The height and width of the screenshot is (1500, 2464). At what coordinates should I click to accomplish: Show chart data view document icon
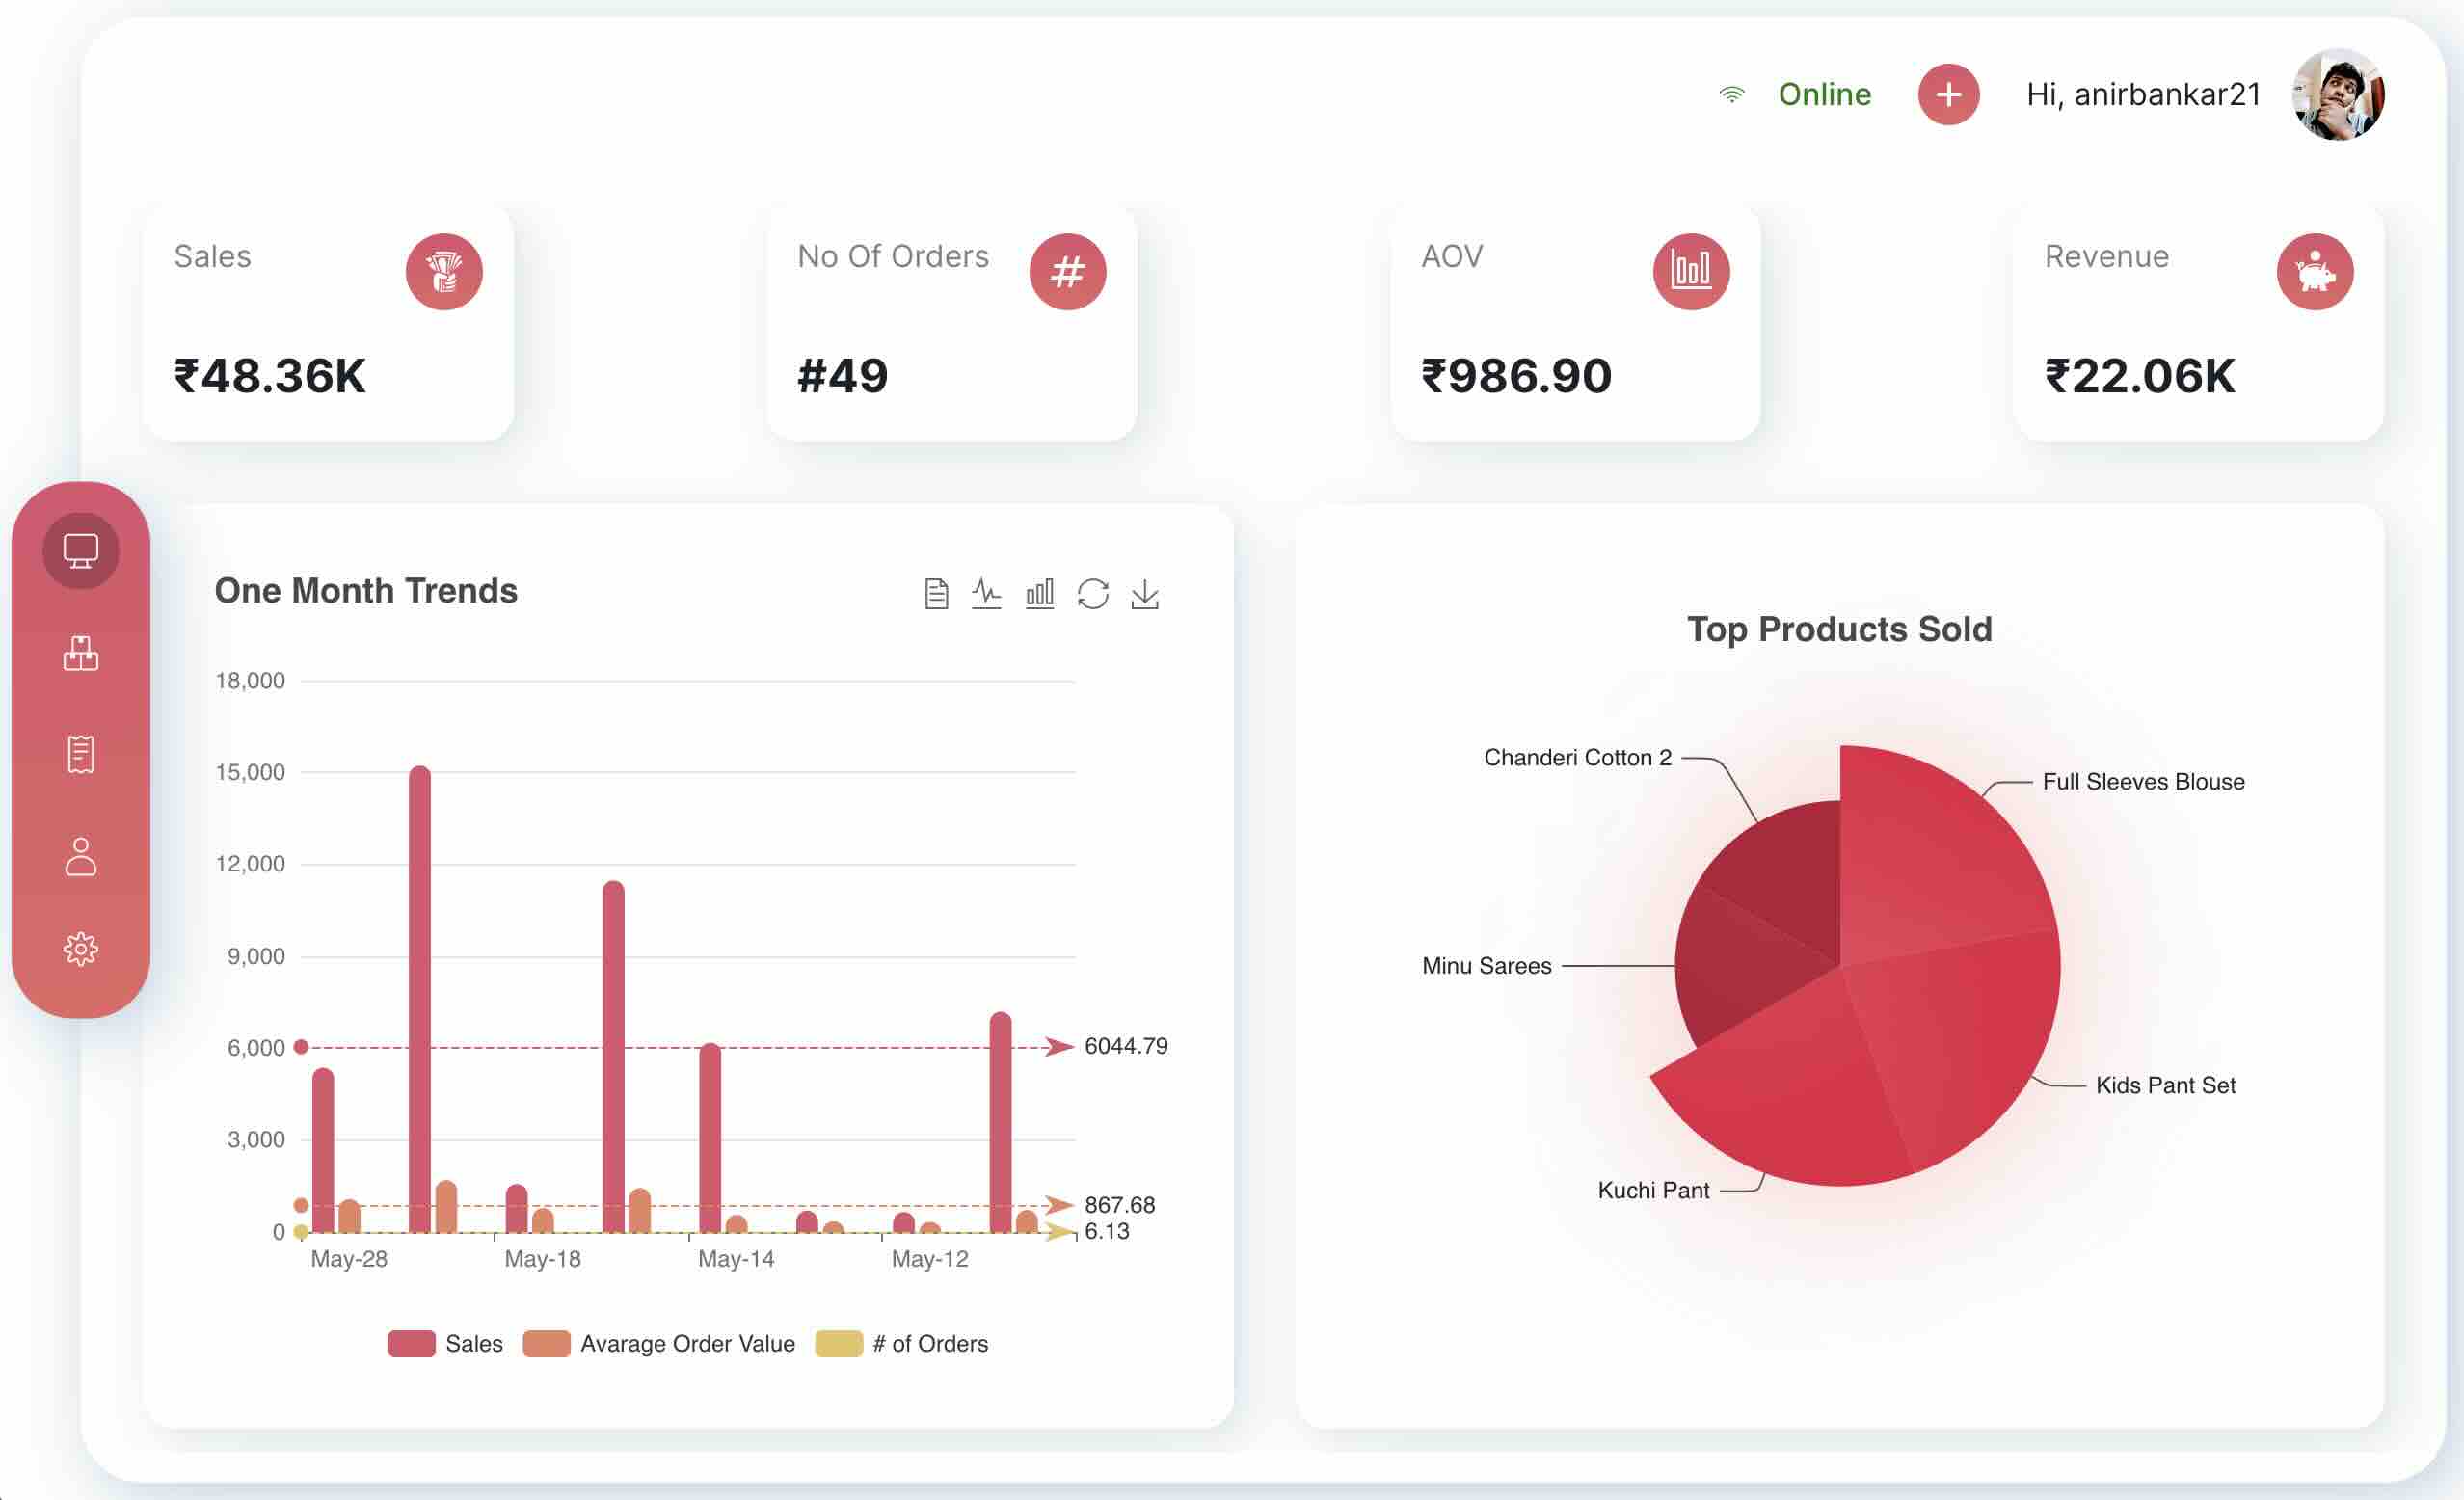pyautogui.click(x=936, y=593)
